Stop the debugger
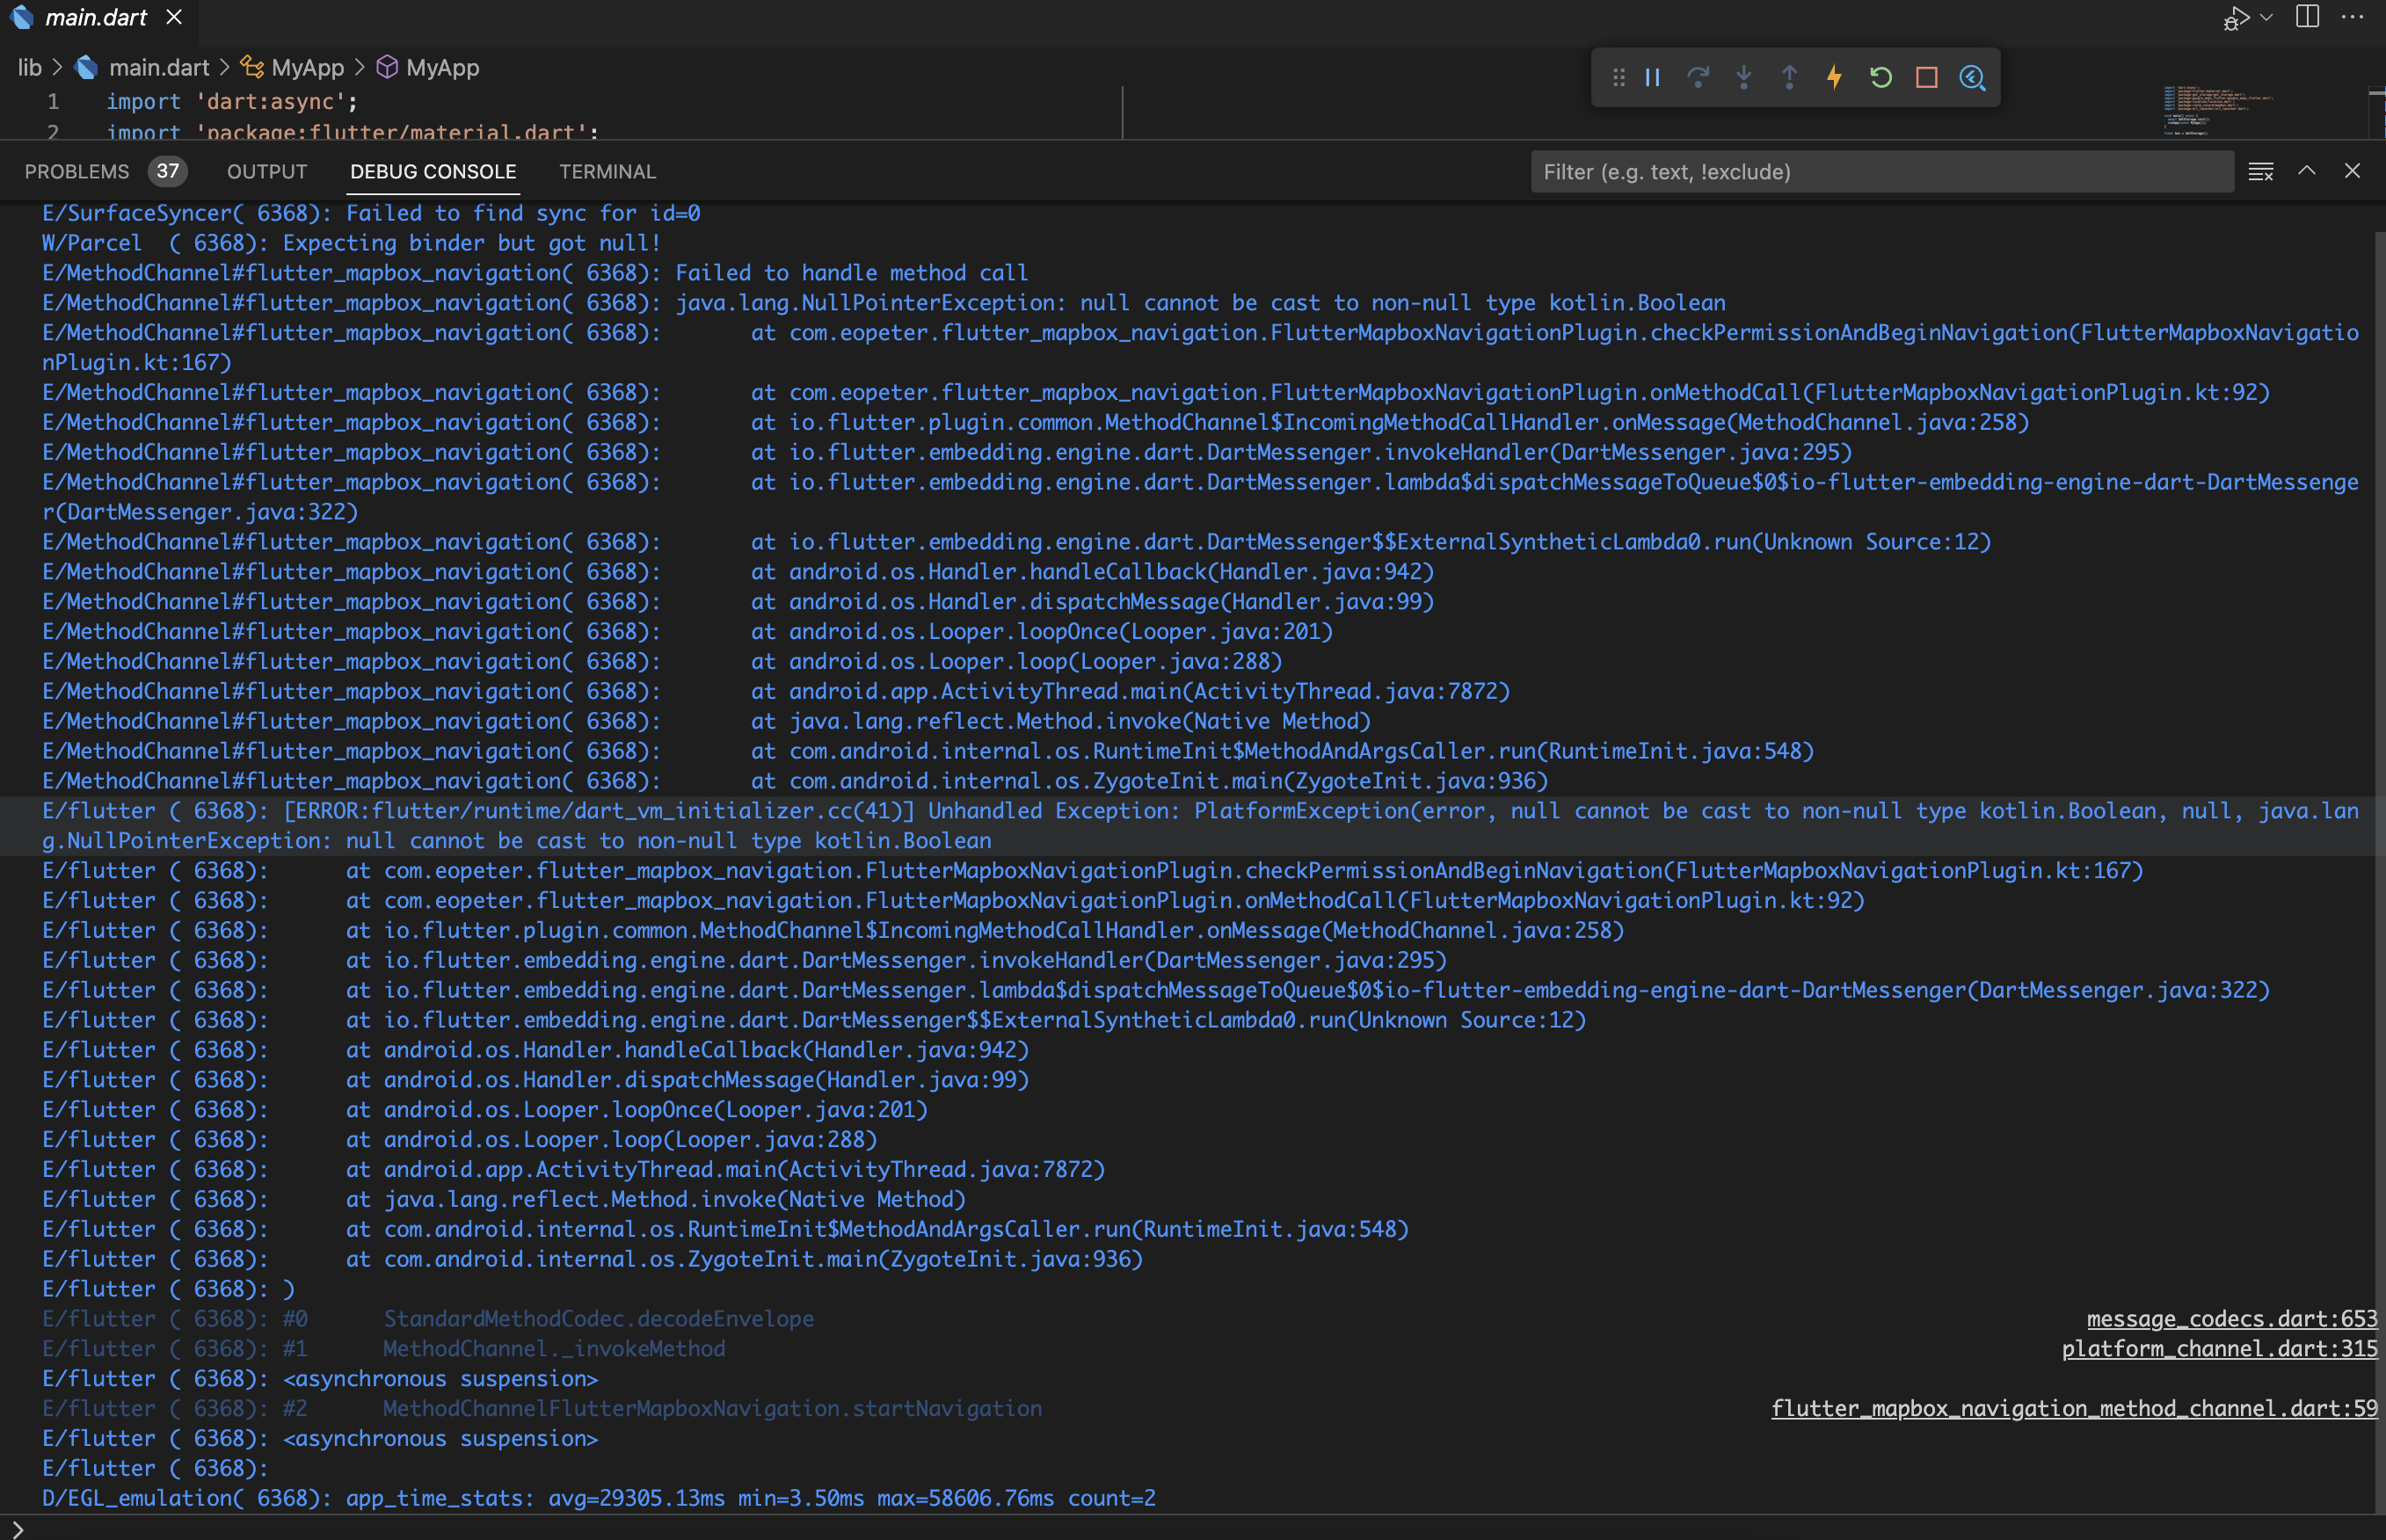This screenshot has height=1540, width=2386. click(1926, 77)
